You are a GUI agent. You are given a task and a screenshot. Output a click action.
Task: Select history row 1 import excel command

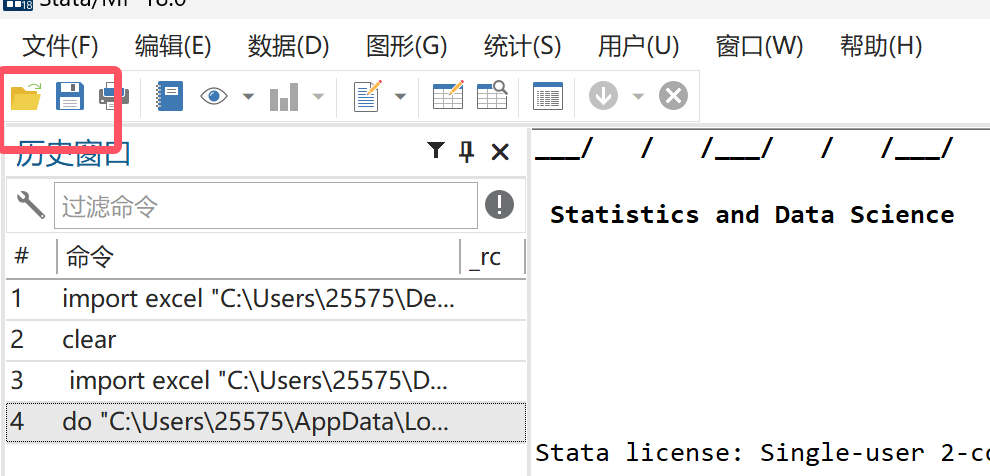tap(266, 299)
